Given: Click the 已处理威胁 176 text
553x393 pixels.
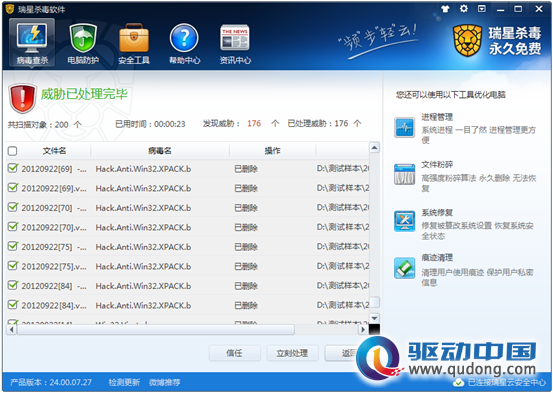Looking at the screenshot, I should click(324, 123).
